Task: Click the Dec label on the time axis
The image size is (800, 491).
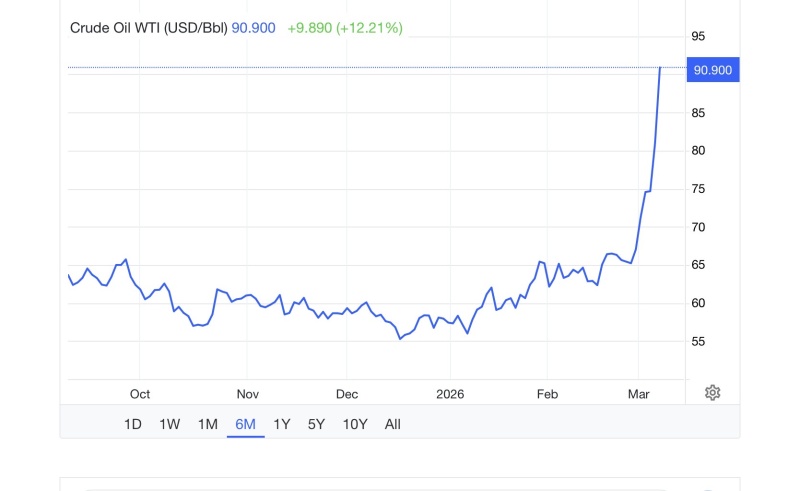Action: (x=347, y=394)
